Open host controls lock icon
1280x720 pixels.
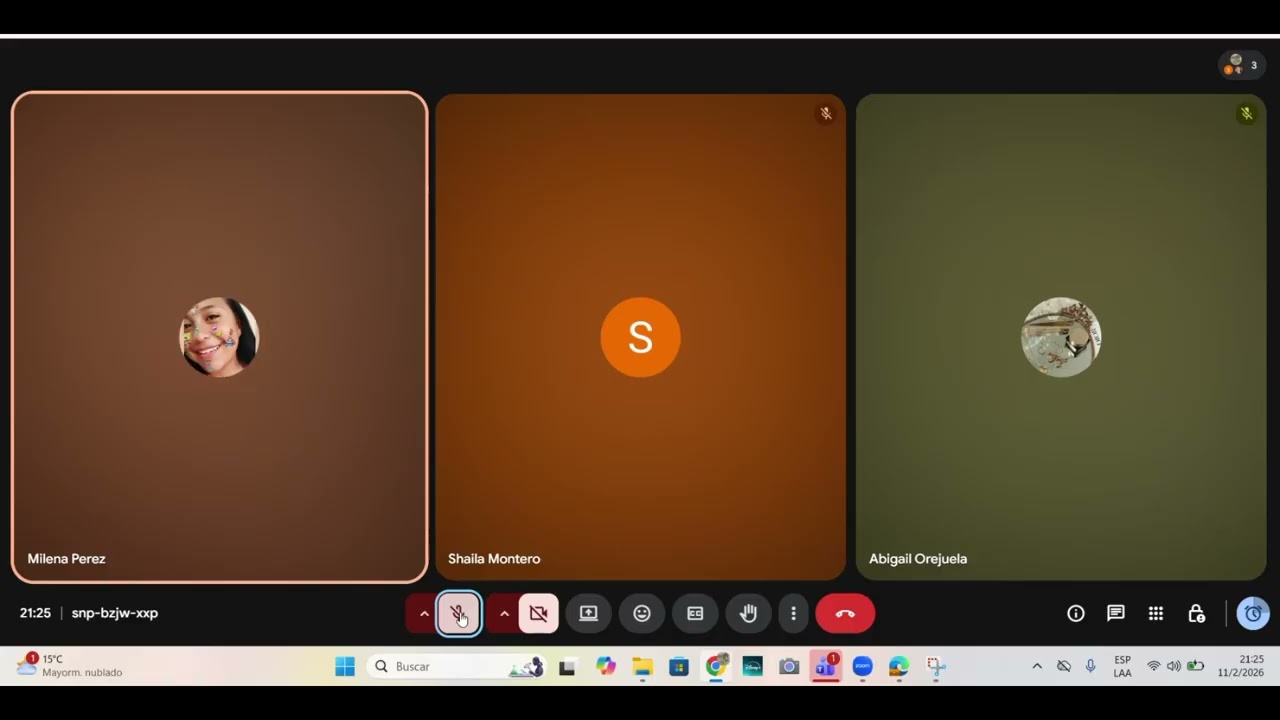click(1196, 614)
